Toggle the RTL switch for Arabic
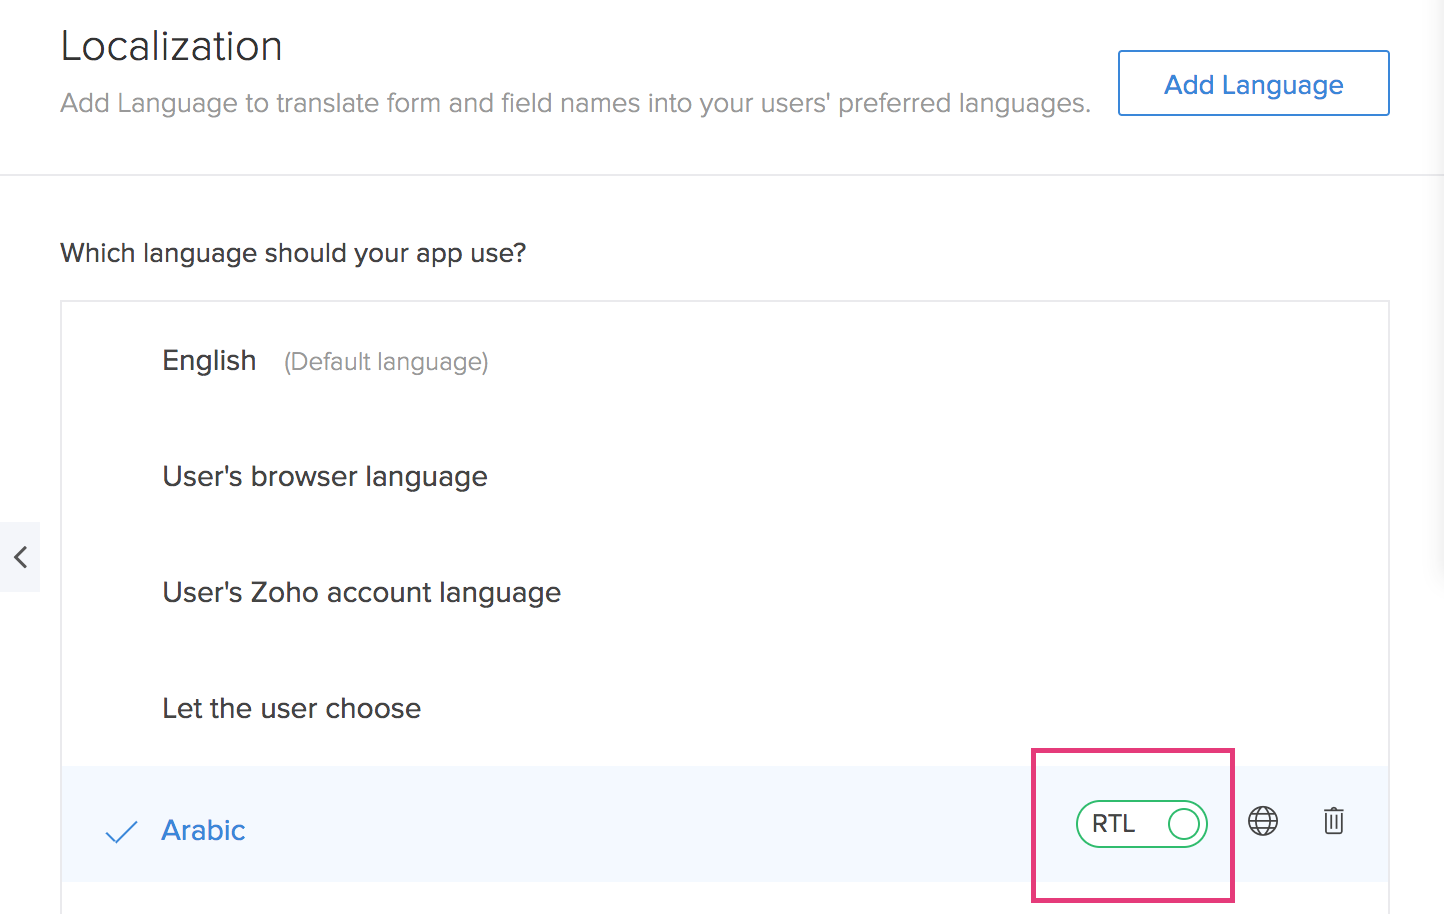This screenshot has width=1444, height=914. (x=1141, y=824)
